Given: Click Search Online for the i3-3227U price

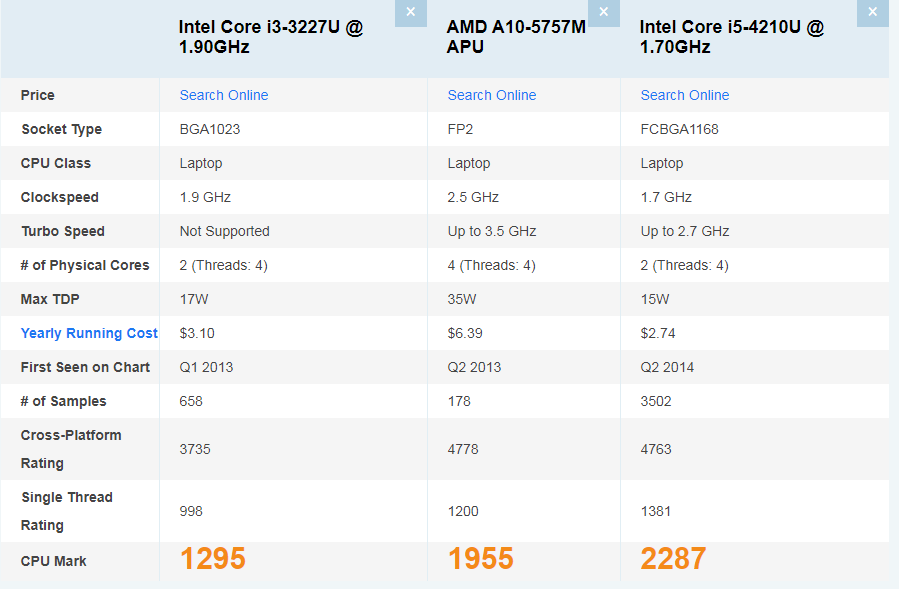Looking at the screenshot, I should click(224, 95).
